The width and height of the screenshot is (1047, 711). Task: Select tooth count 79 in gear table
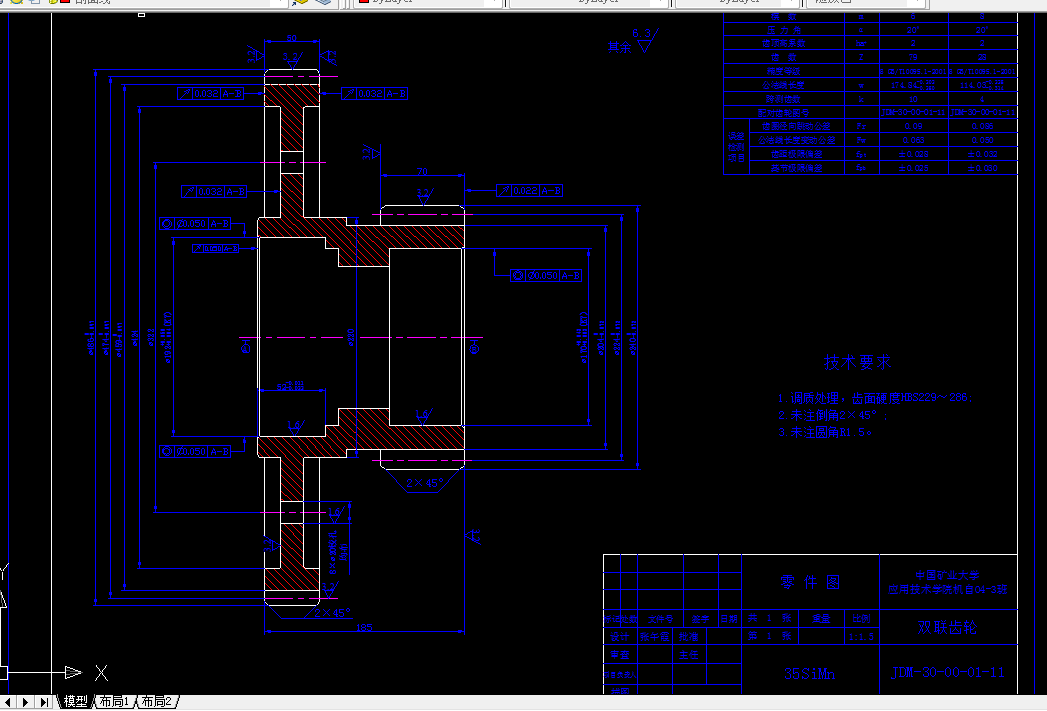pos(913,57)
